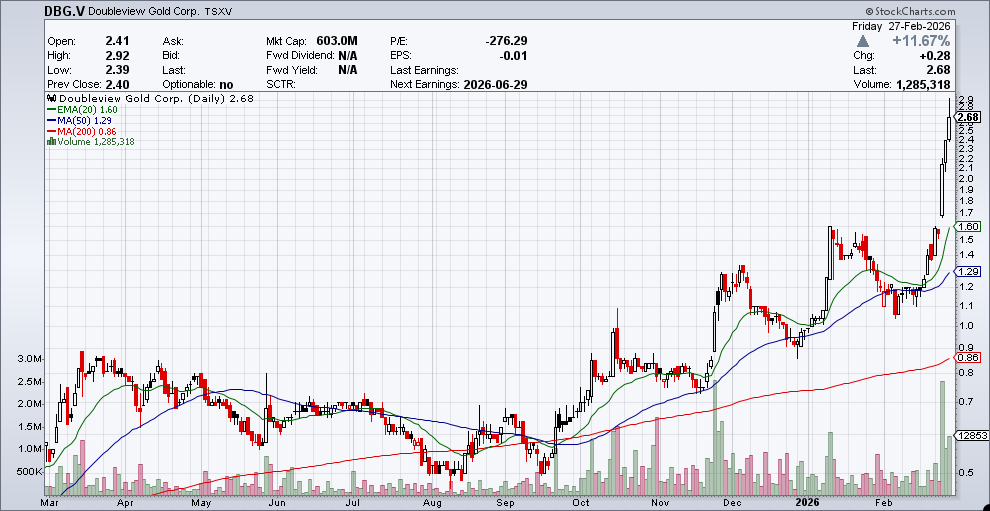Click the candlestick icon in the chart legend
Viewport: 990px width, 511px height.
[x=51, y=99]
